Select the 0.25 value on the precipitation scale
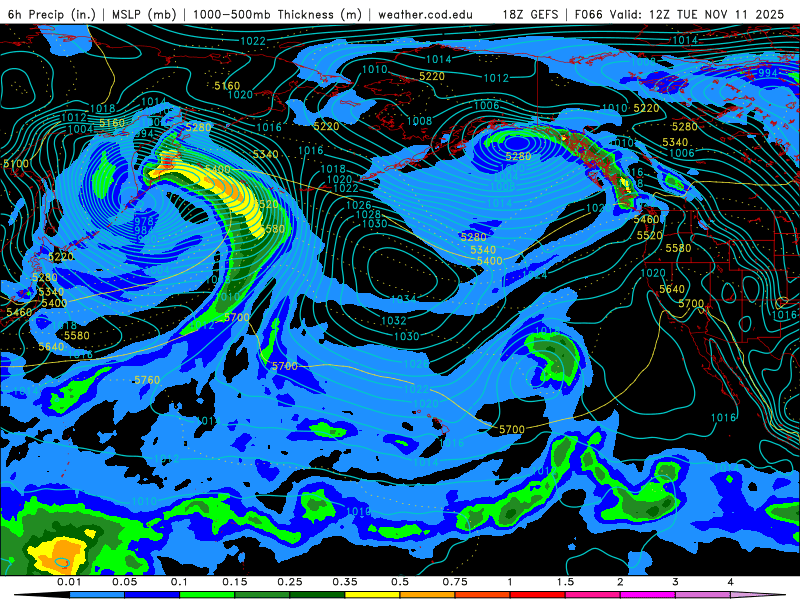This screenshot has height=600, width=800. tap(290, 582)
